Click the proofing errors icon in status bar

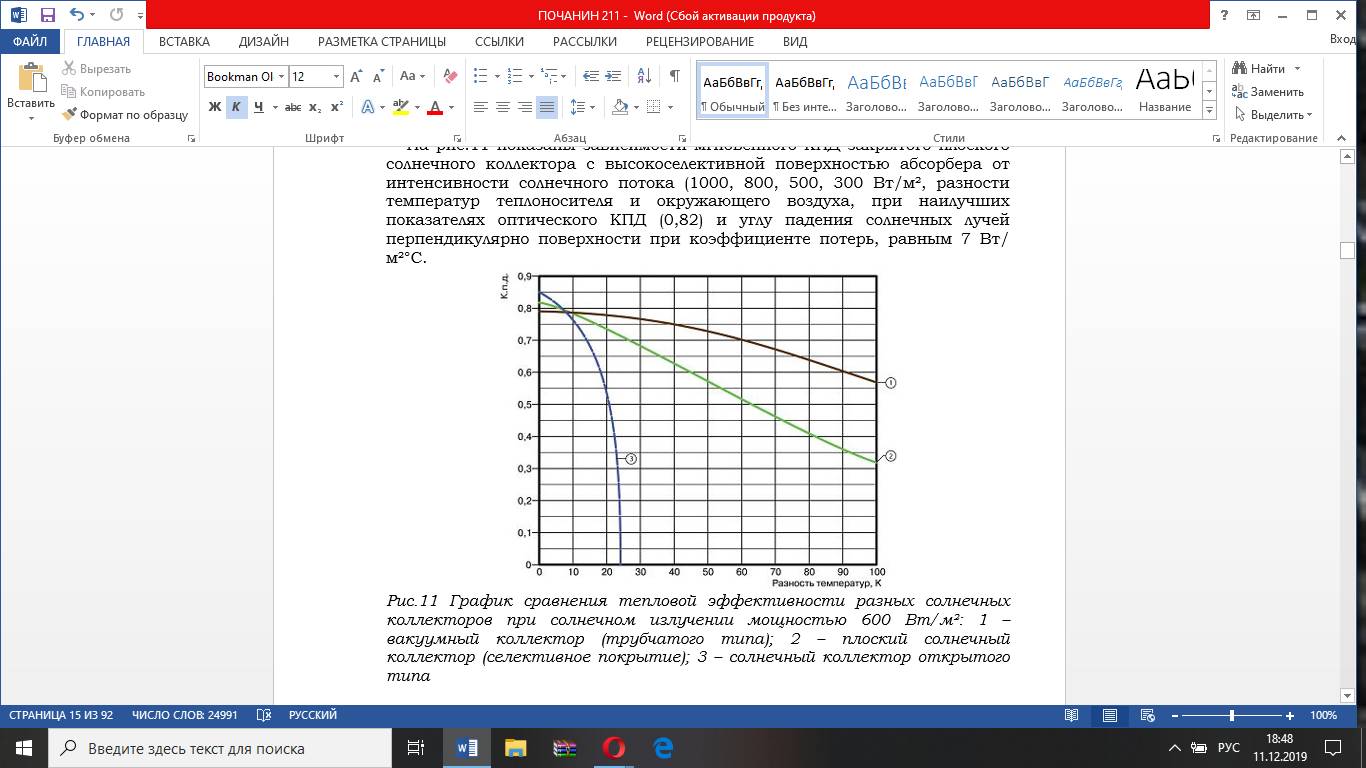tap(264, 716)
